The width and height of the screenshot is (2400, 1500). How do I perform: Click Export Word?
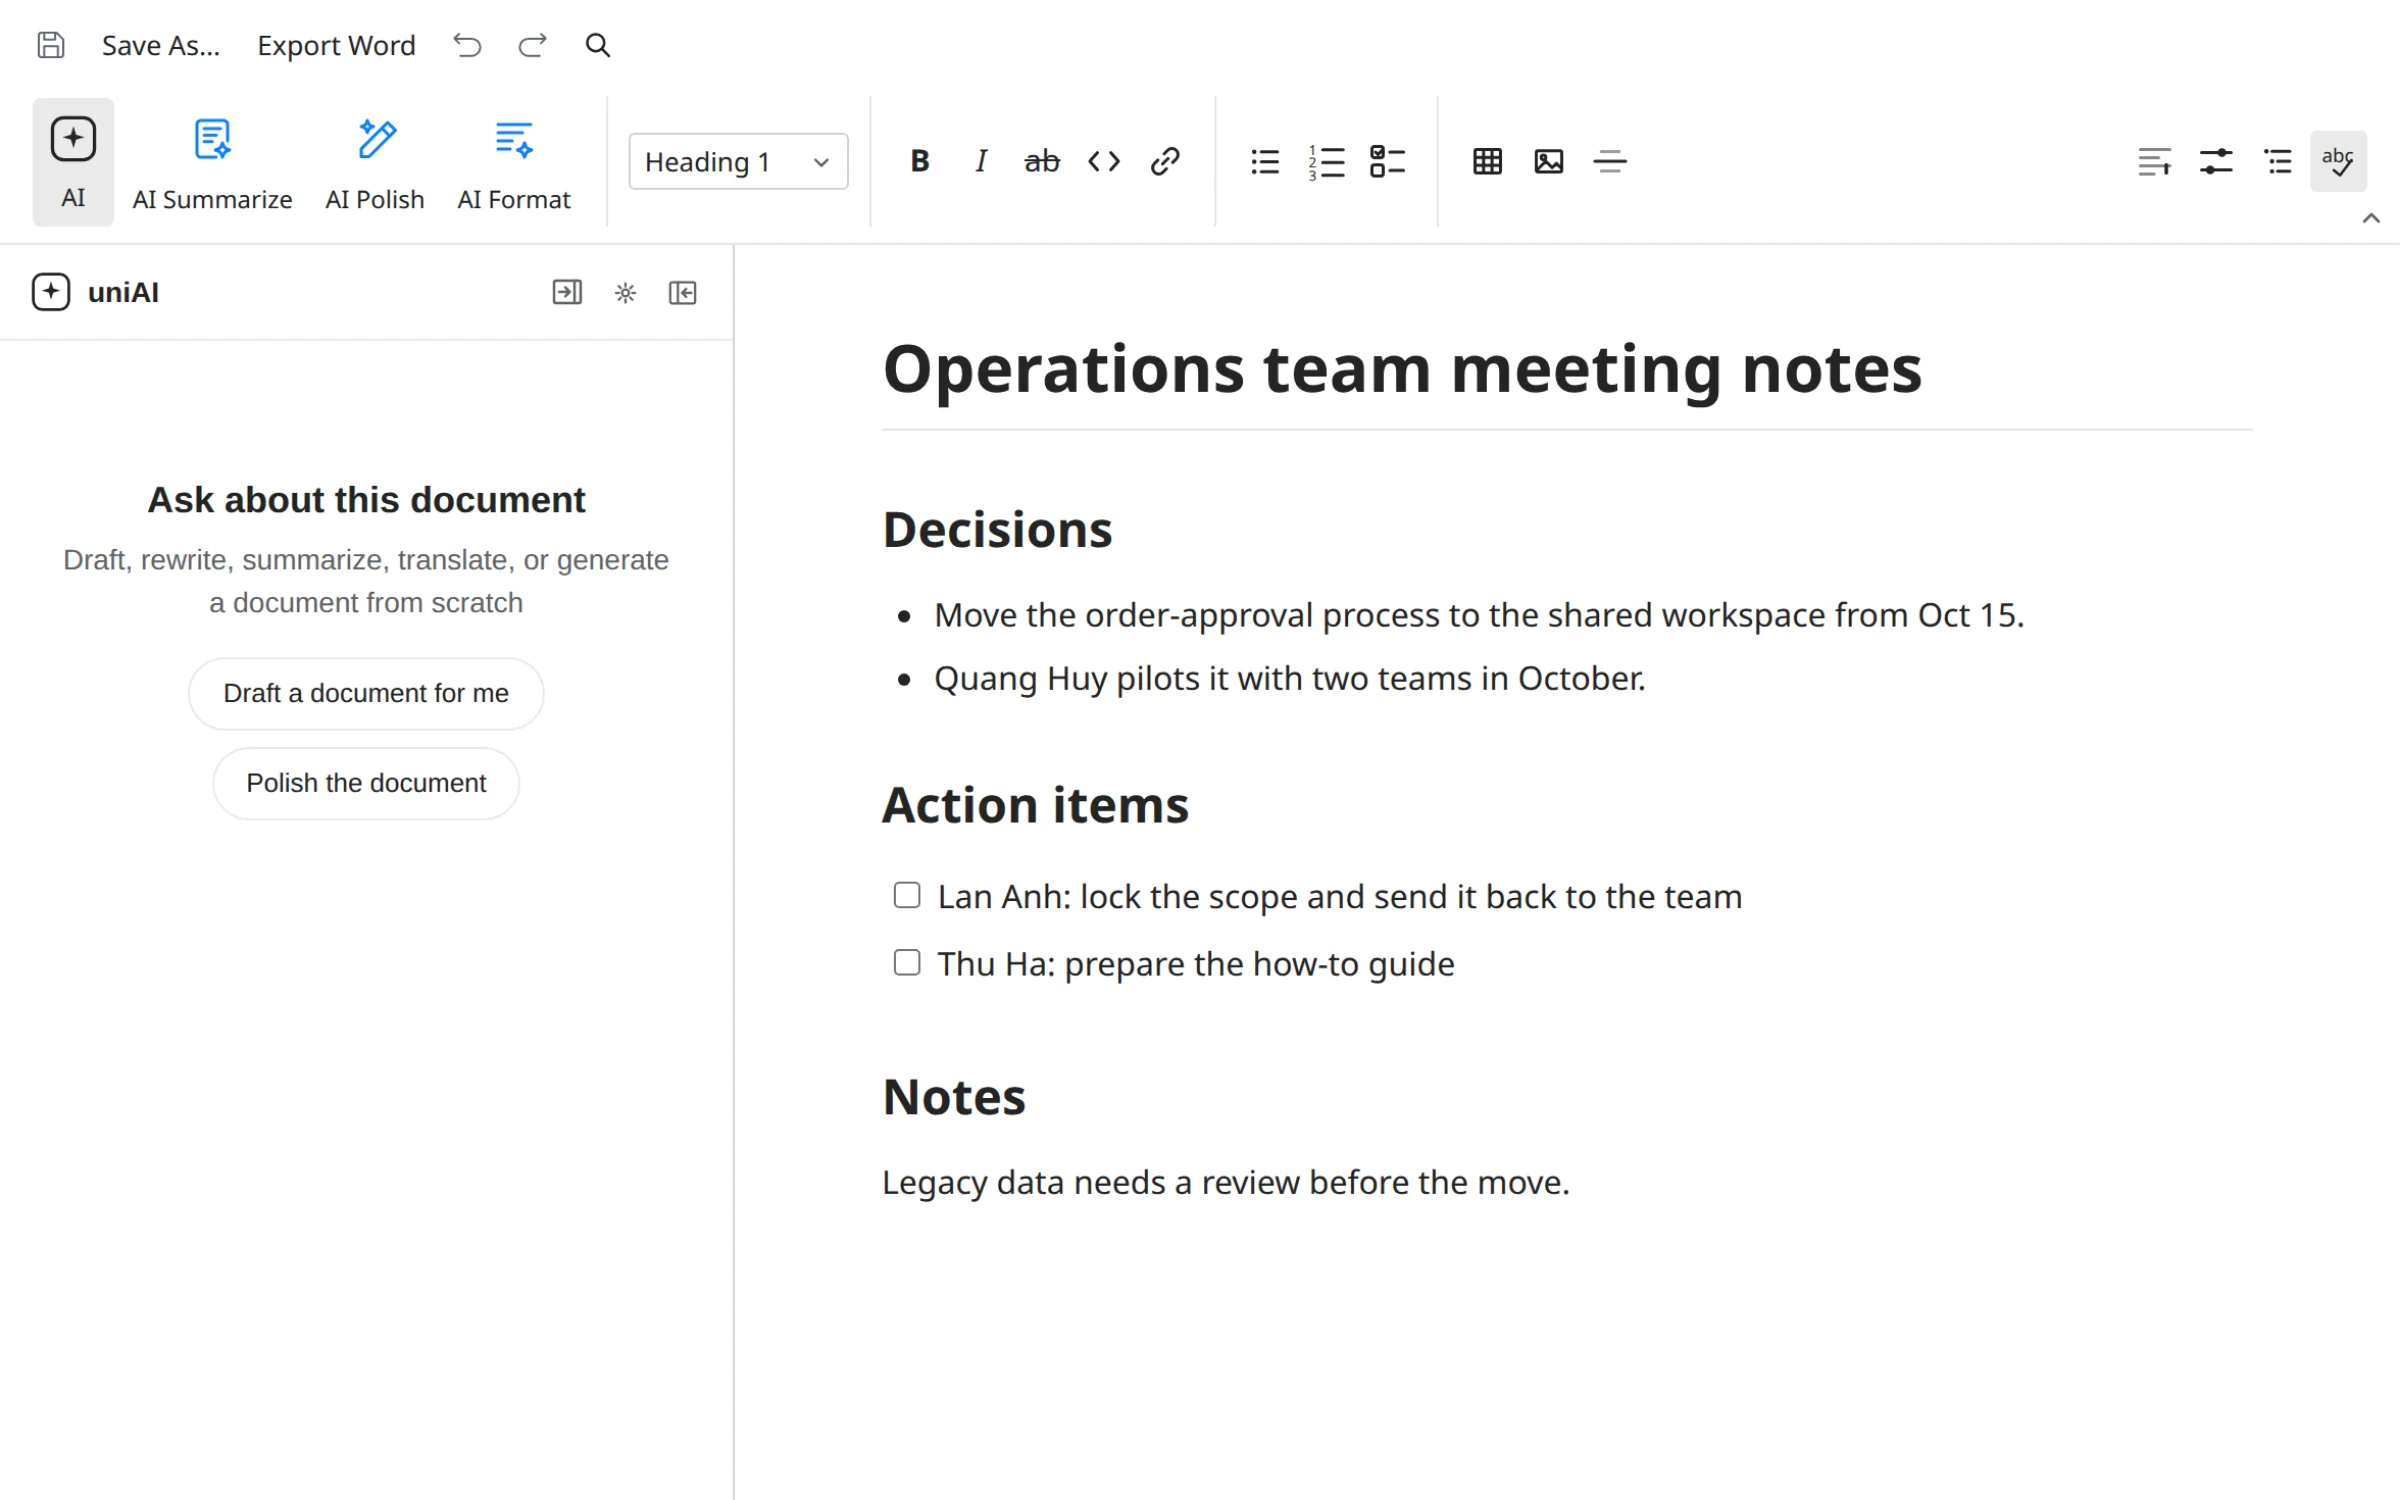coord(336,45)
